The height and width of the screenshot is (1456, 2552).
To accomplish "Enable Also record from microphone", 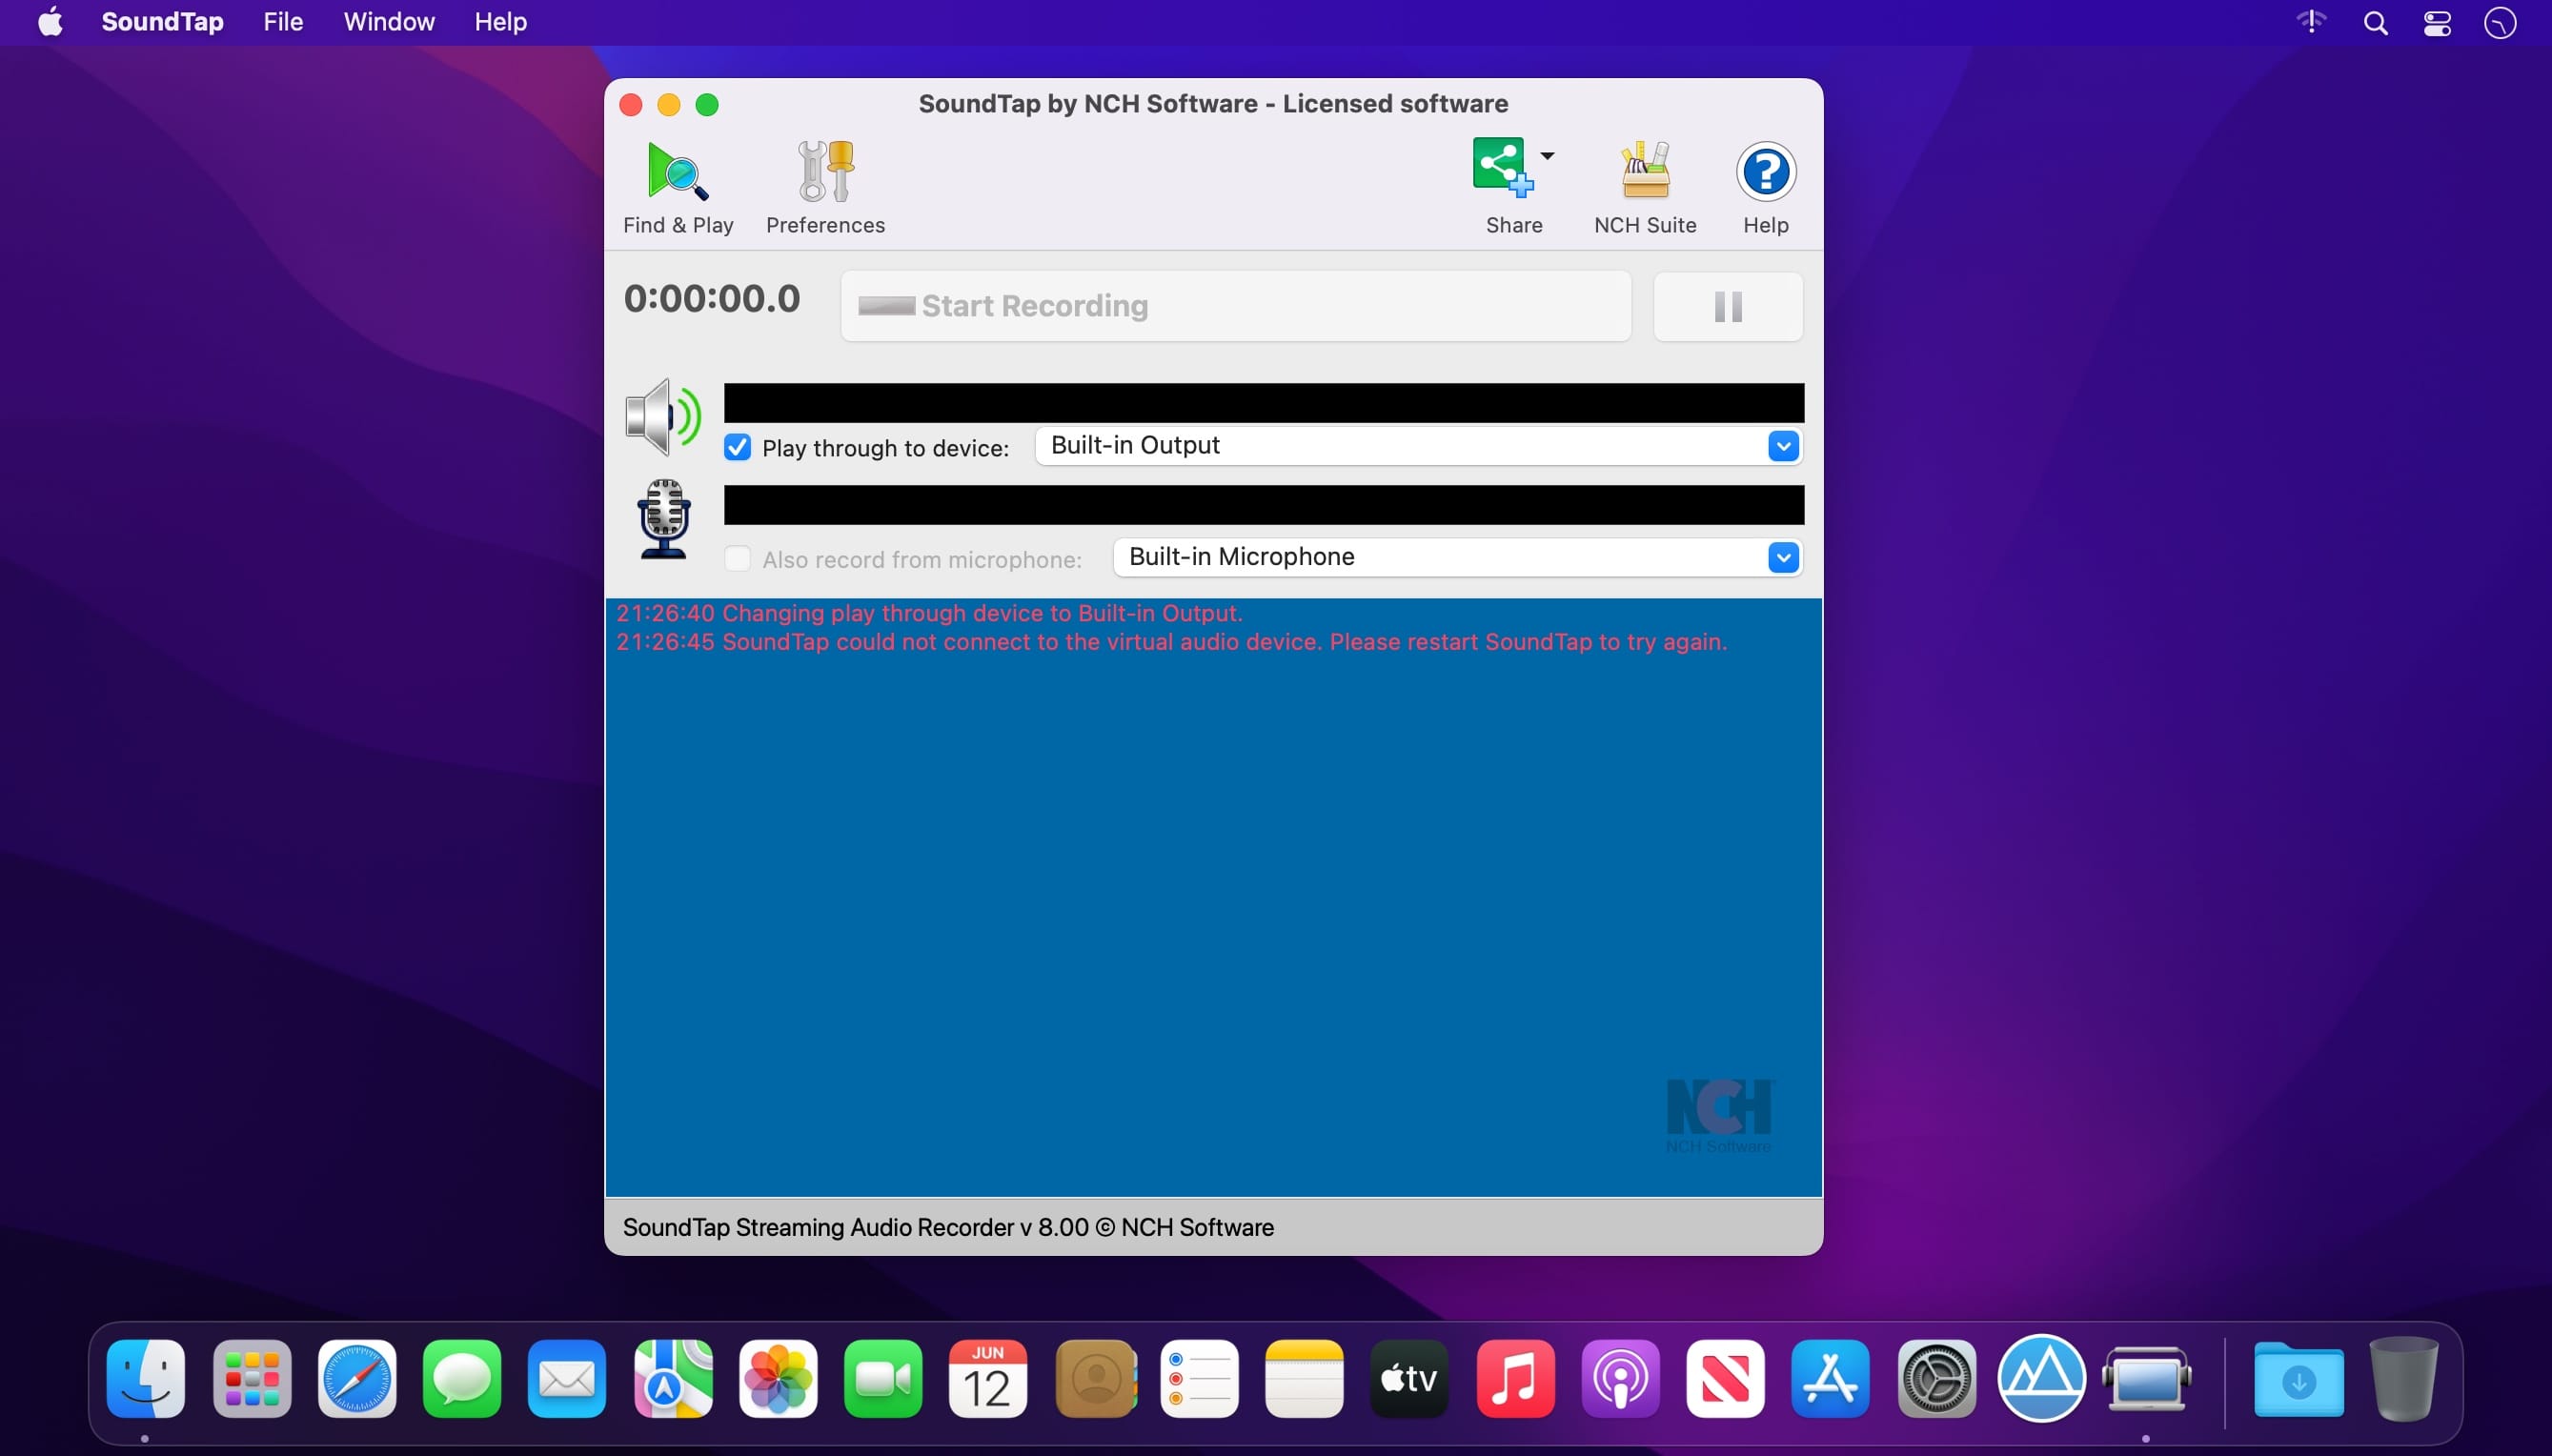I will click(x=736, y=557).
